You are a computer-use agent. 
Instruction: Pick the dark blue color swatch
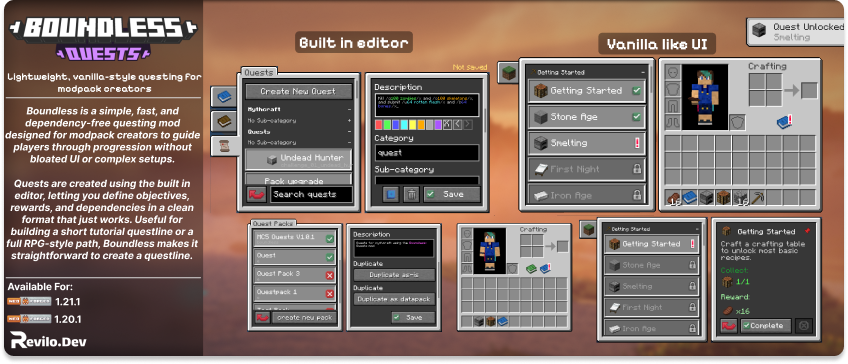click(x=396, y=125)
